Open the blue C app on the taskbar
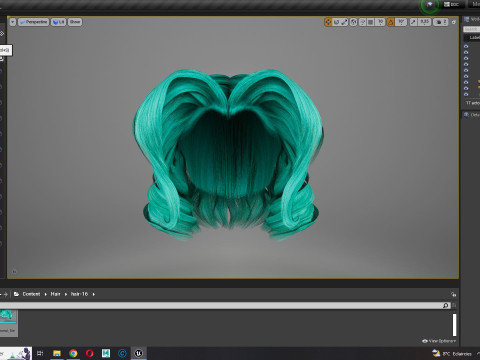The width and height of the screenshot is (480, 360). [x=122, y=353]
